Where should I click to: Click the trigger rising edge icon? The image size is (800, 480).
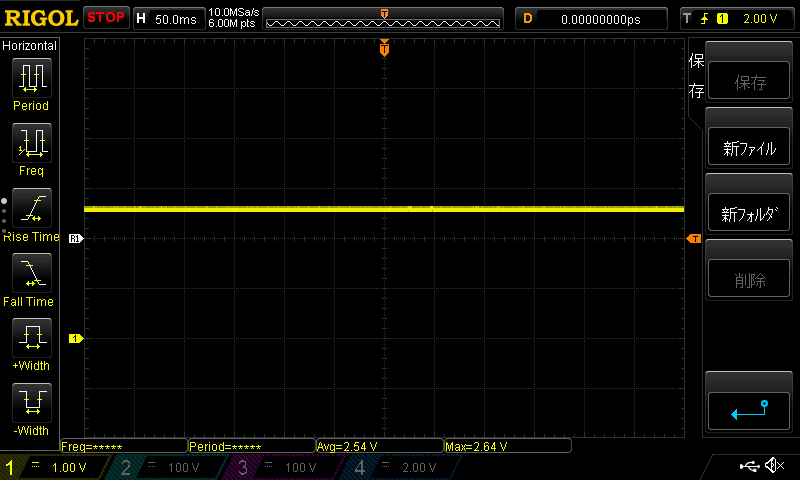705,19
